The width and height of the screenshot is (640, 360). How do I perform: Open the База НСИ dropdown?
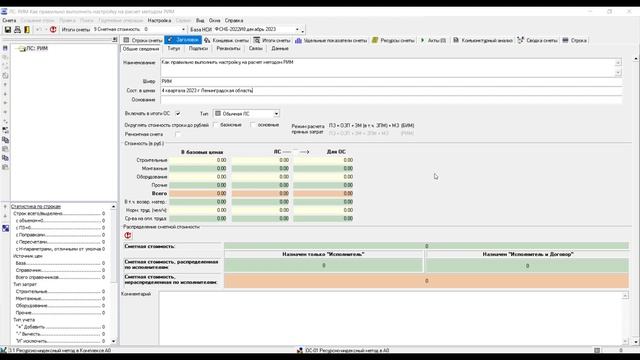point(297,29)
